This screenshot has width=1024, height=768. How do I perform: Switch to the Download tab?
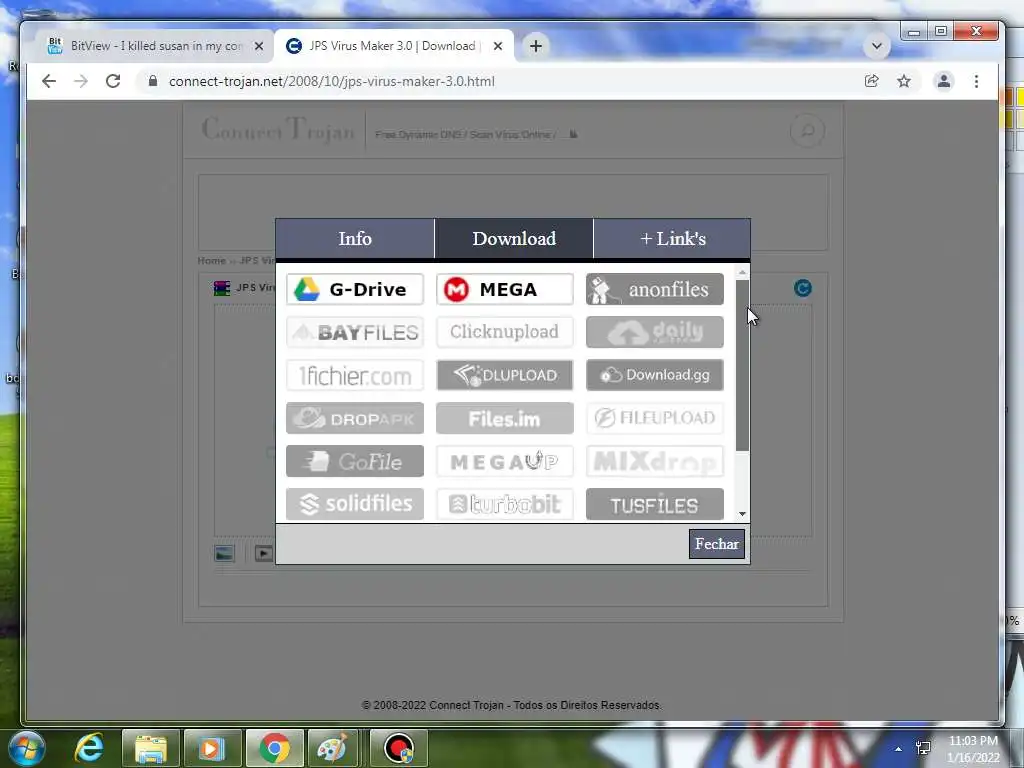coord(514,239)
